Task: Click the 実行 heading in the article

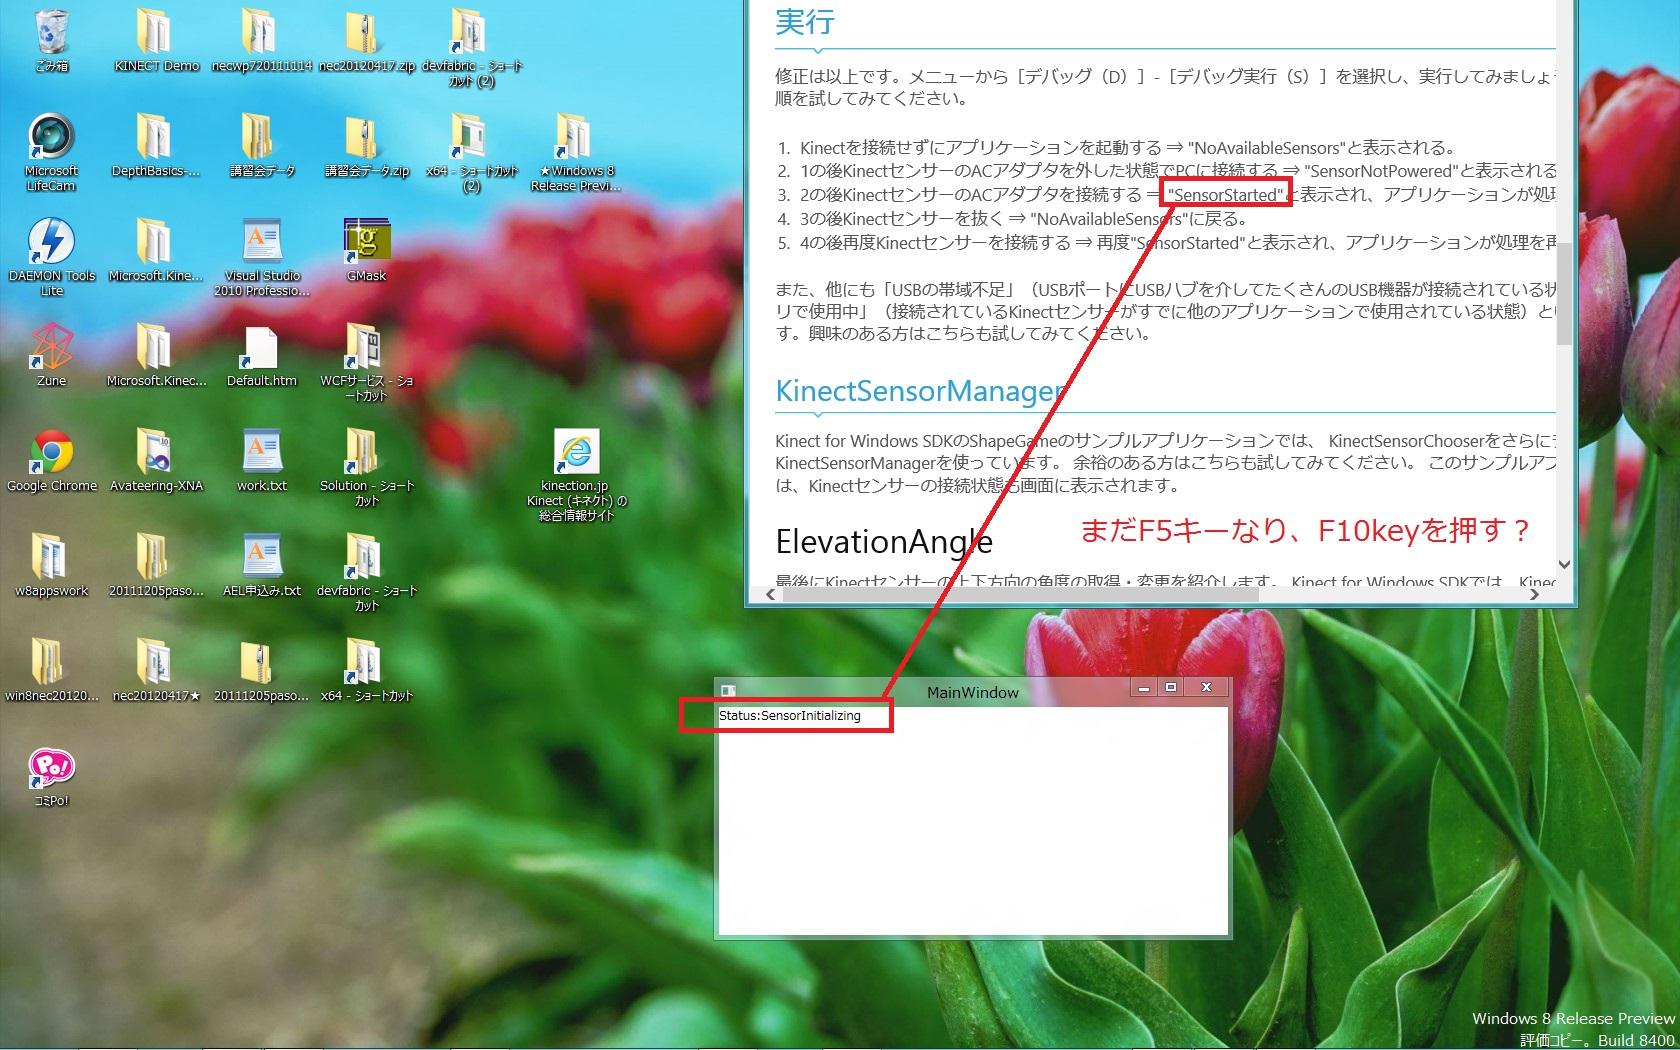Action: [x=805, y=22]
